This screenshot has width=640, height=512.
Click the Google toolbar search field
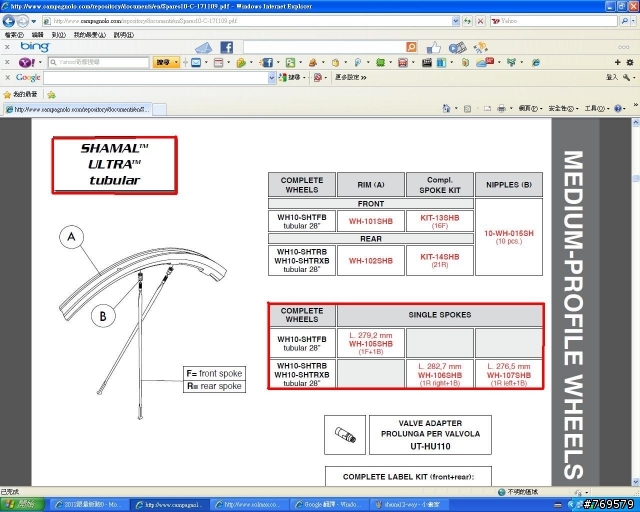click(156, 78)
